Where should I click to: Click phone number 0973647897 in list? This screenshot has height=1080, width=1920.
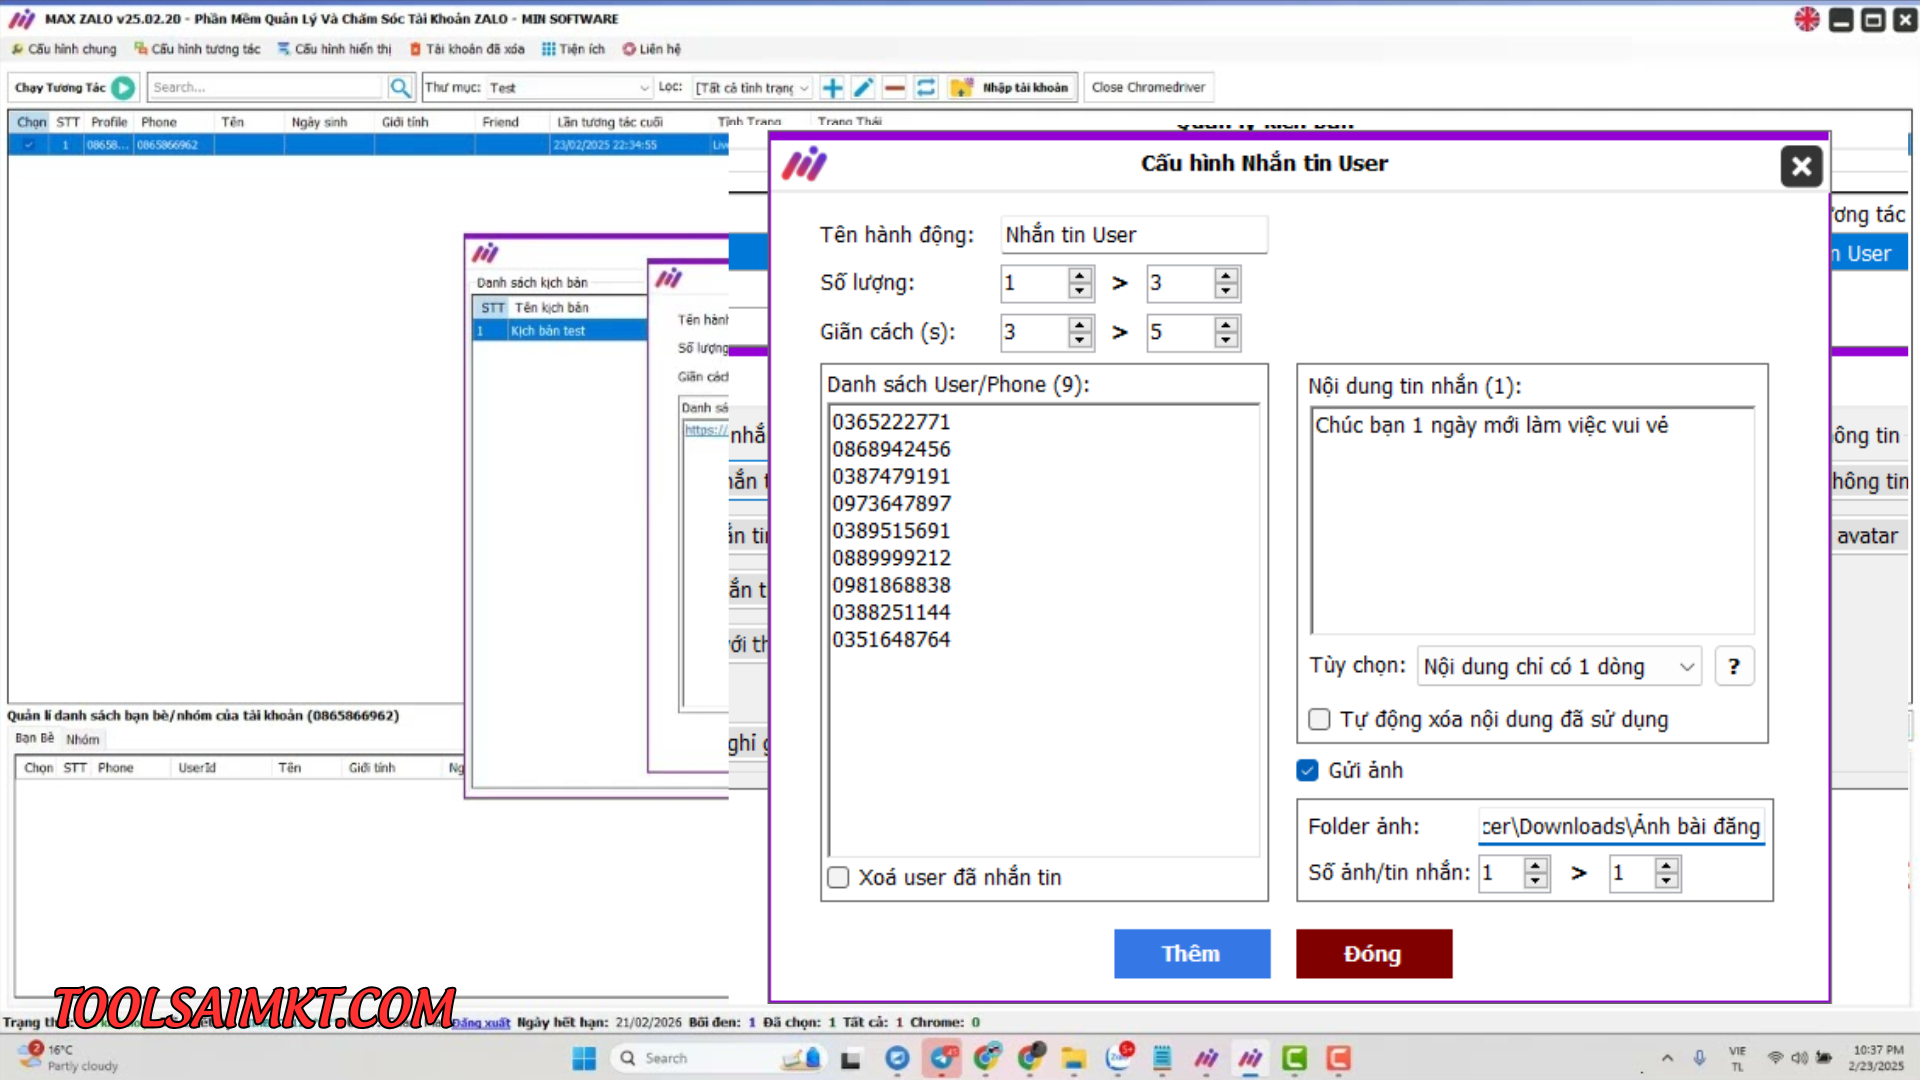tap(891, 504)
